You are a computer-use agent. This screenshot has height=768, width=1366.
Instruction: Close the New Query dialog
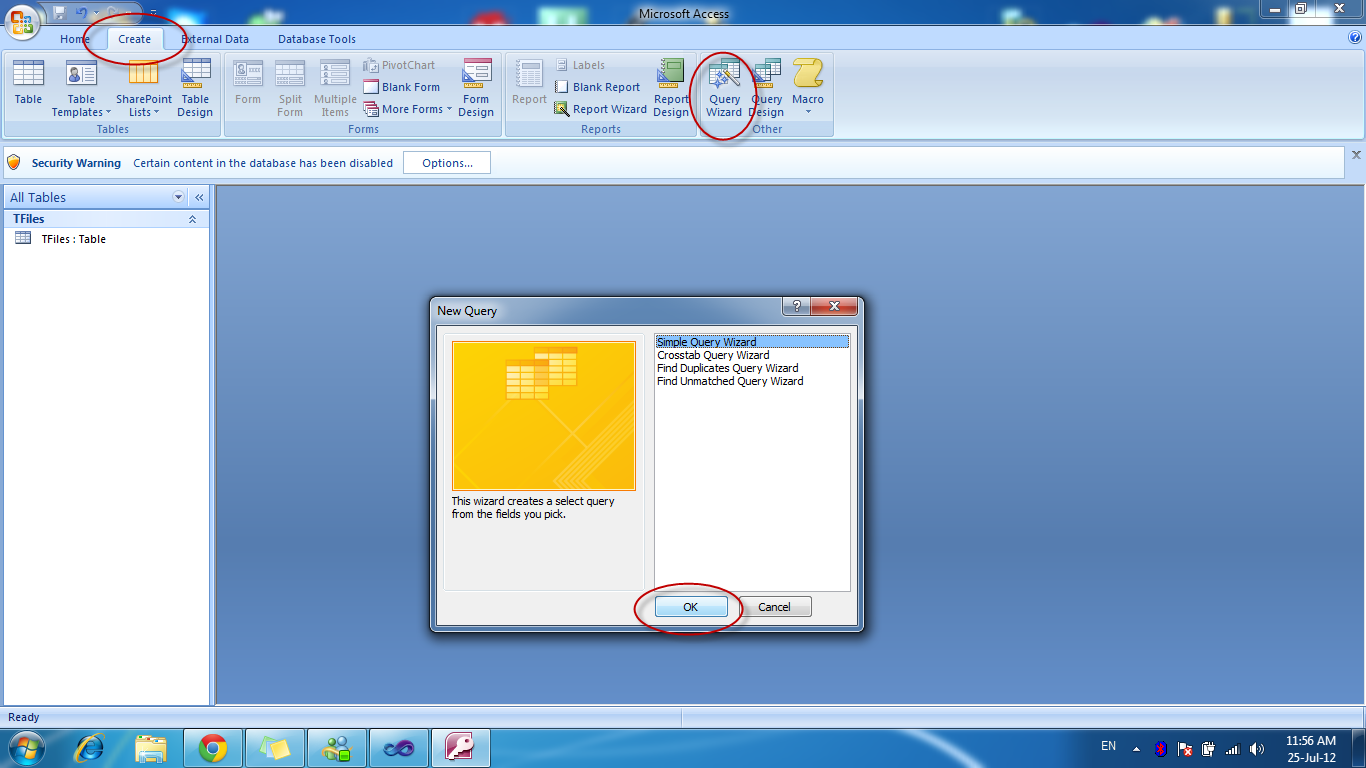click(834, 306)
